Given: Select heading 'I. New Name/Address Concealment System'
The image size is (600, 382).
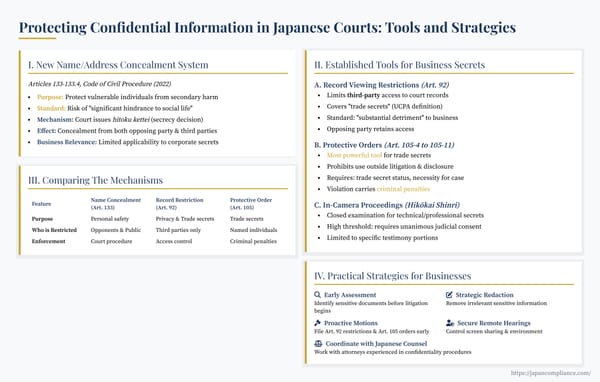Looking at the screenshot, I should (118, 65).
